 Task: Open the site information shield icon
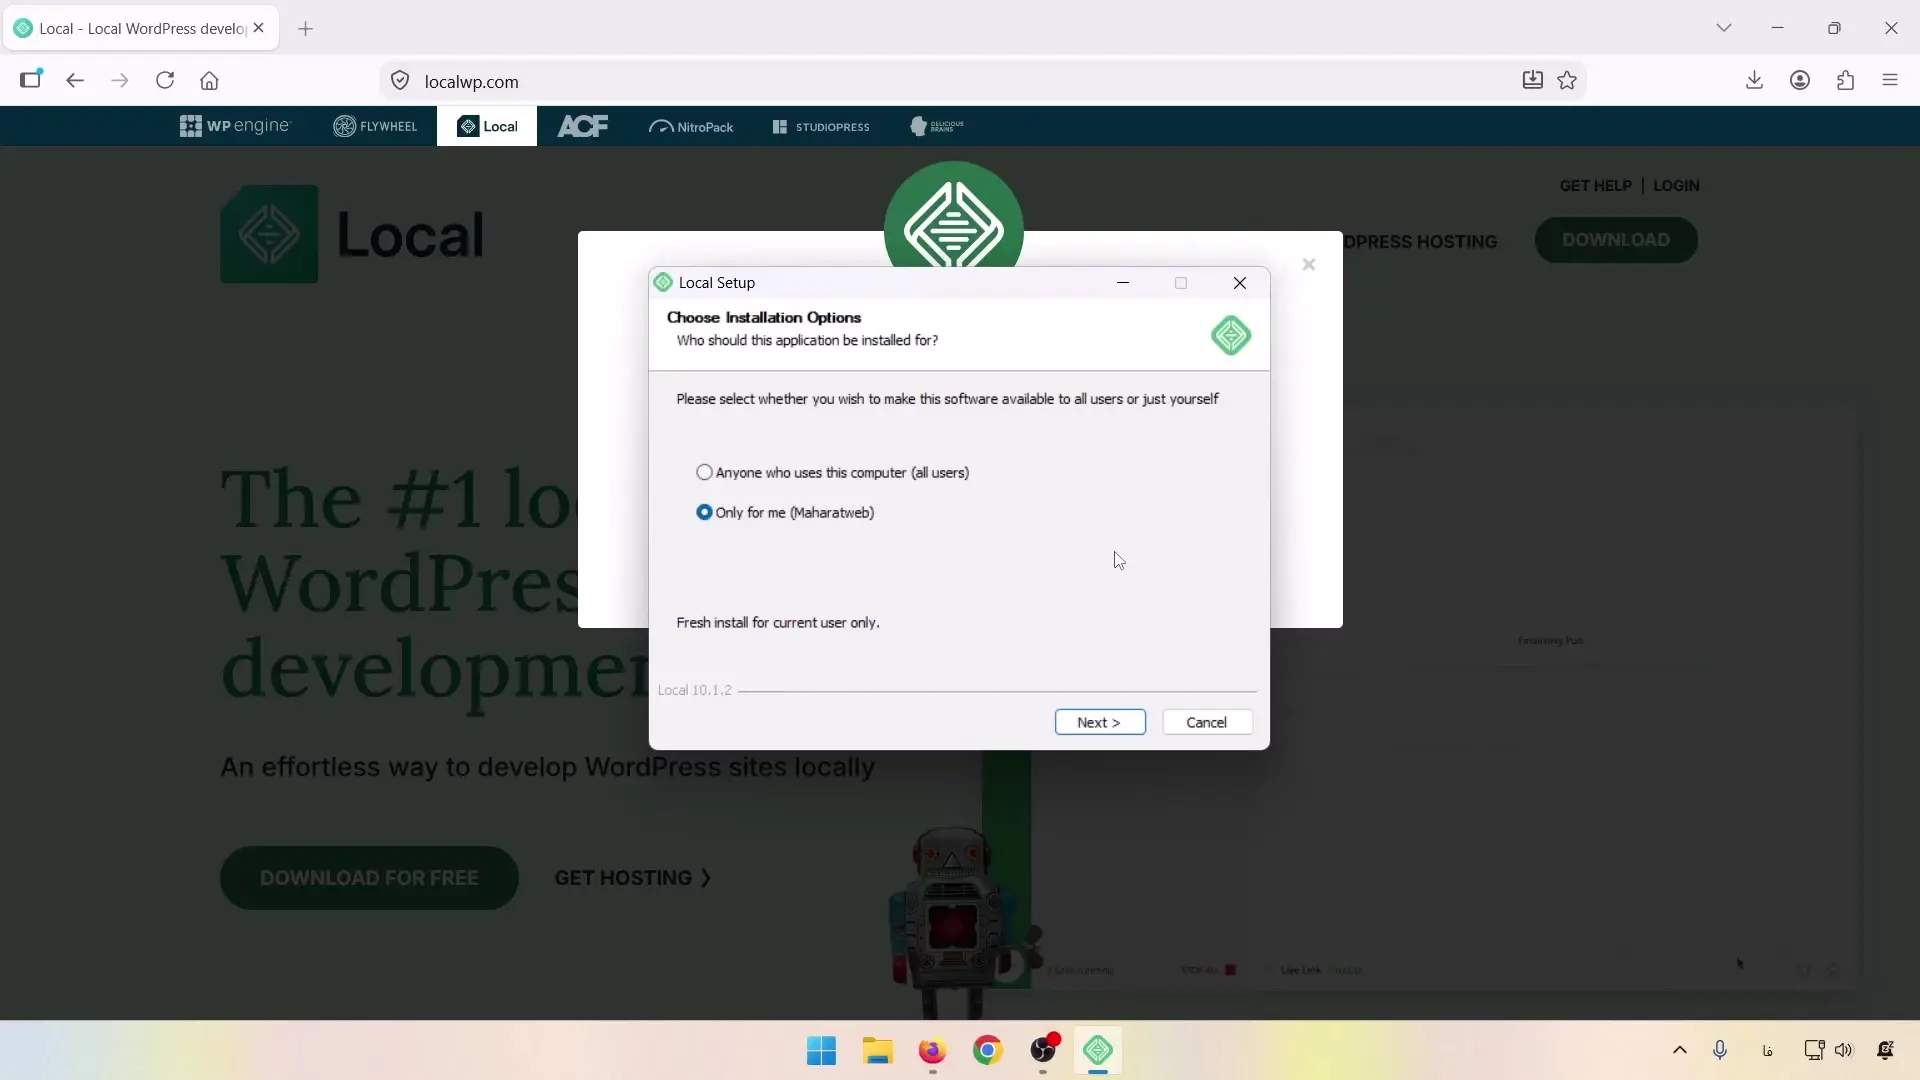pyautogui.click(x=400, y=81)
